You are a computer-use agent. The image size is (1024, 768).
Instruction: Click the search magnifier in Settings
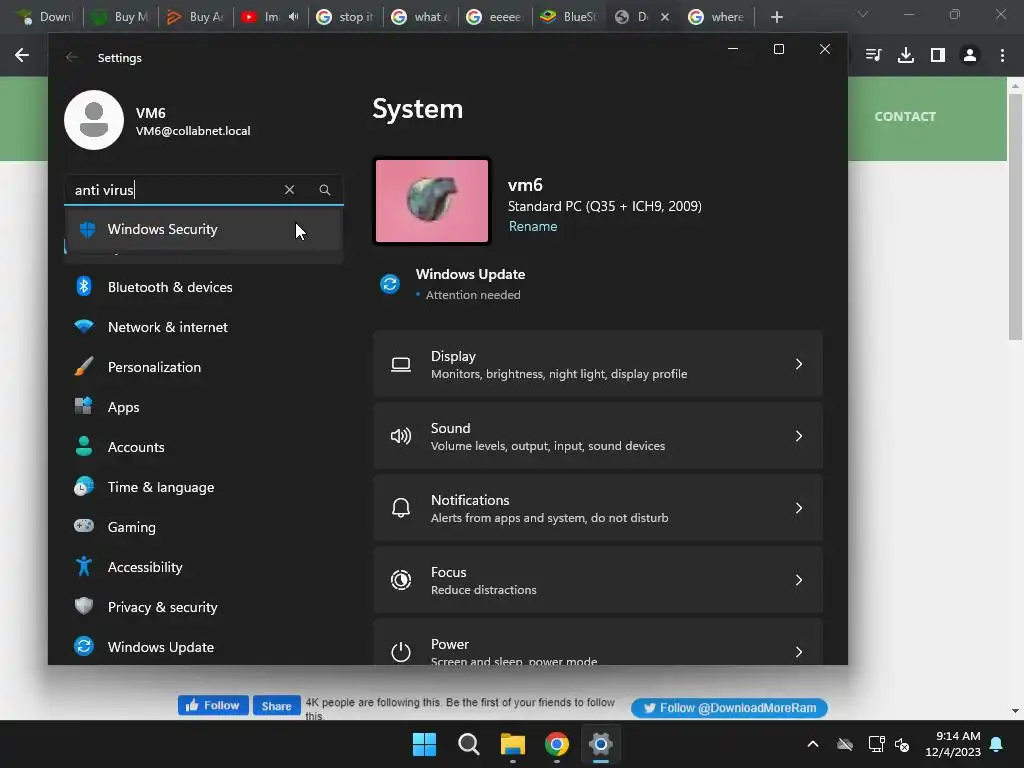pos(325,190)
